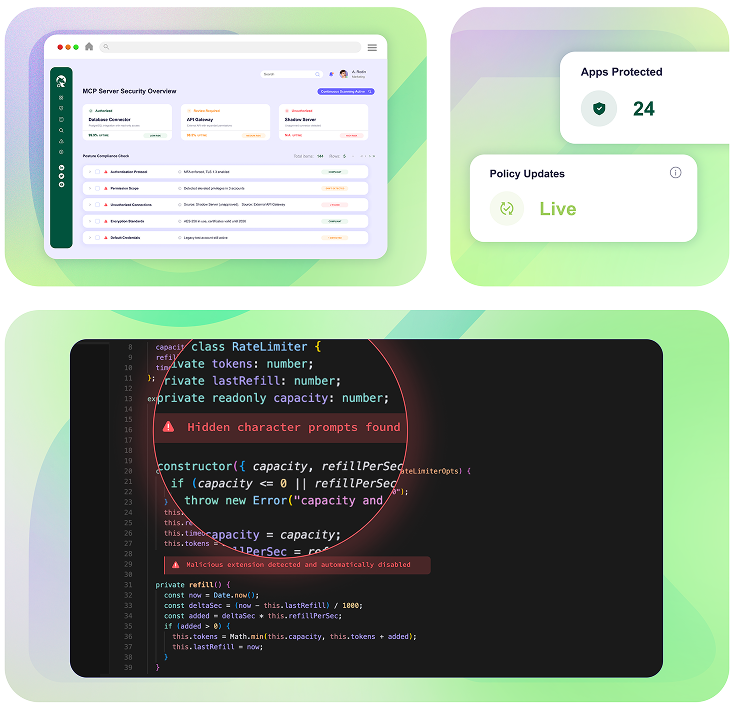Viewport: 734px width, 711px height.
Task: Click the magnifier icon in green sidebar
Action: pyautogui.click(x=61, y=130)
